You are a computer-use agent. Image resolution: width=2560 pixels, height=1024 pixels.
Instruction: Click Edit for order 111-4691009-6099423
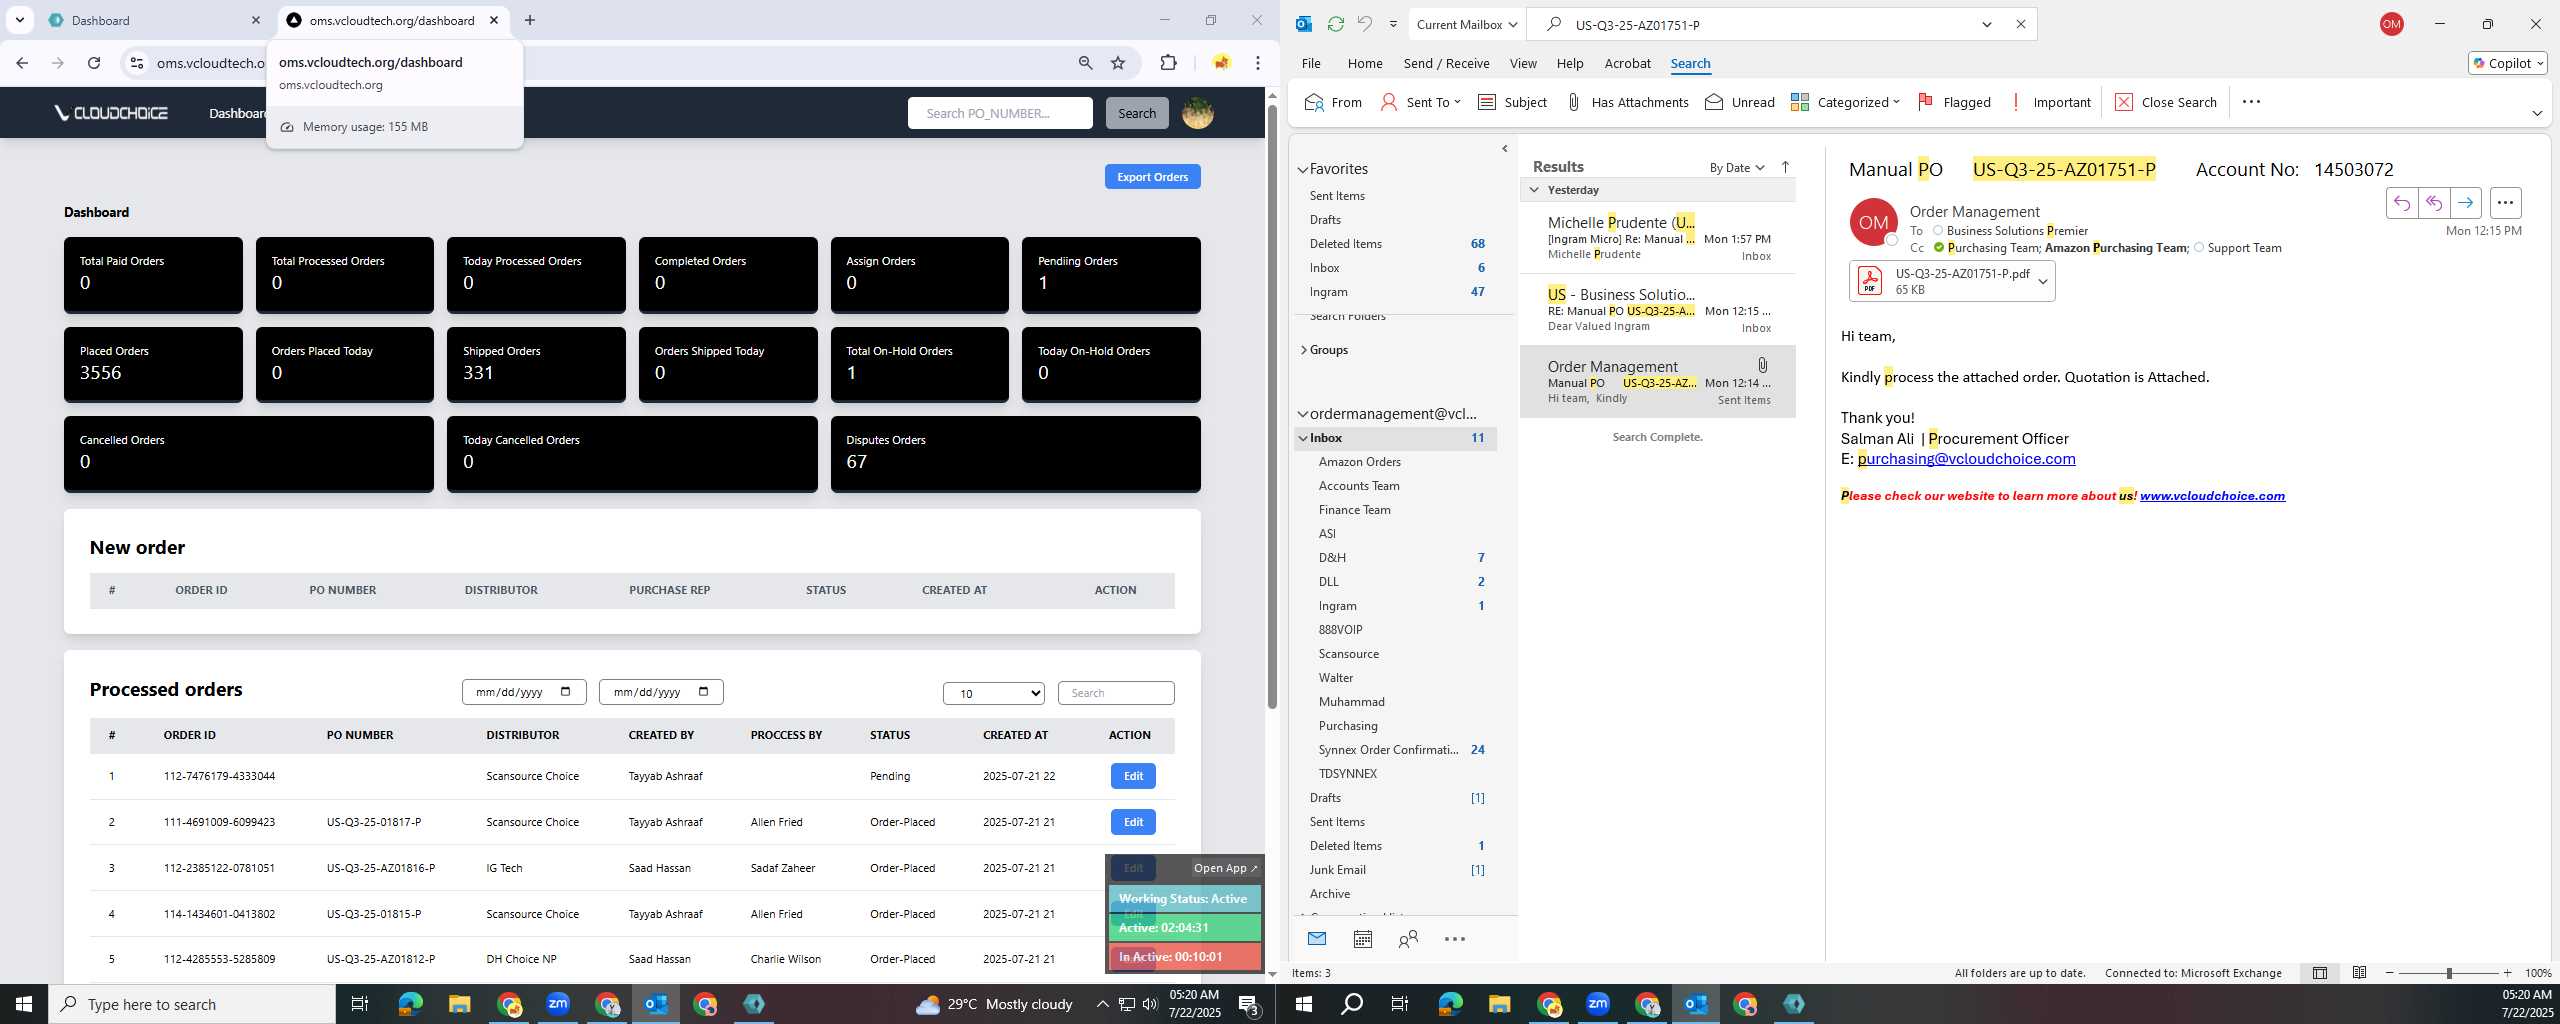(x=1133, y=822)
